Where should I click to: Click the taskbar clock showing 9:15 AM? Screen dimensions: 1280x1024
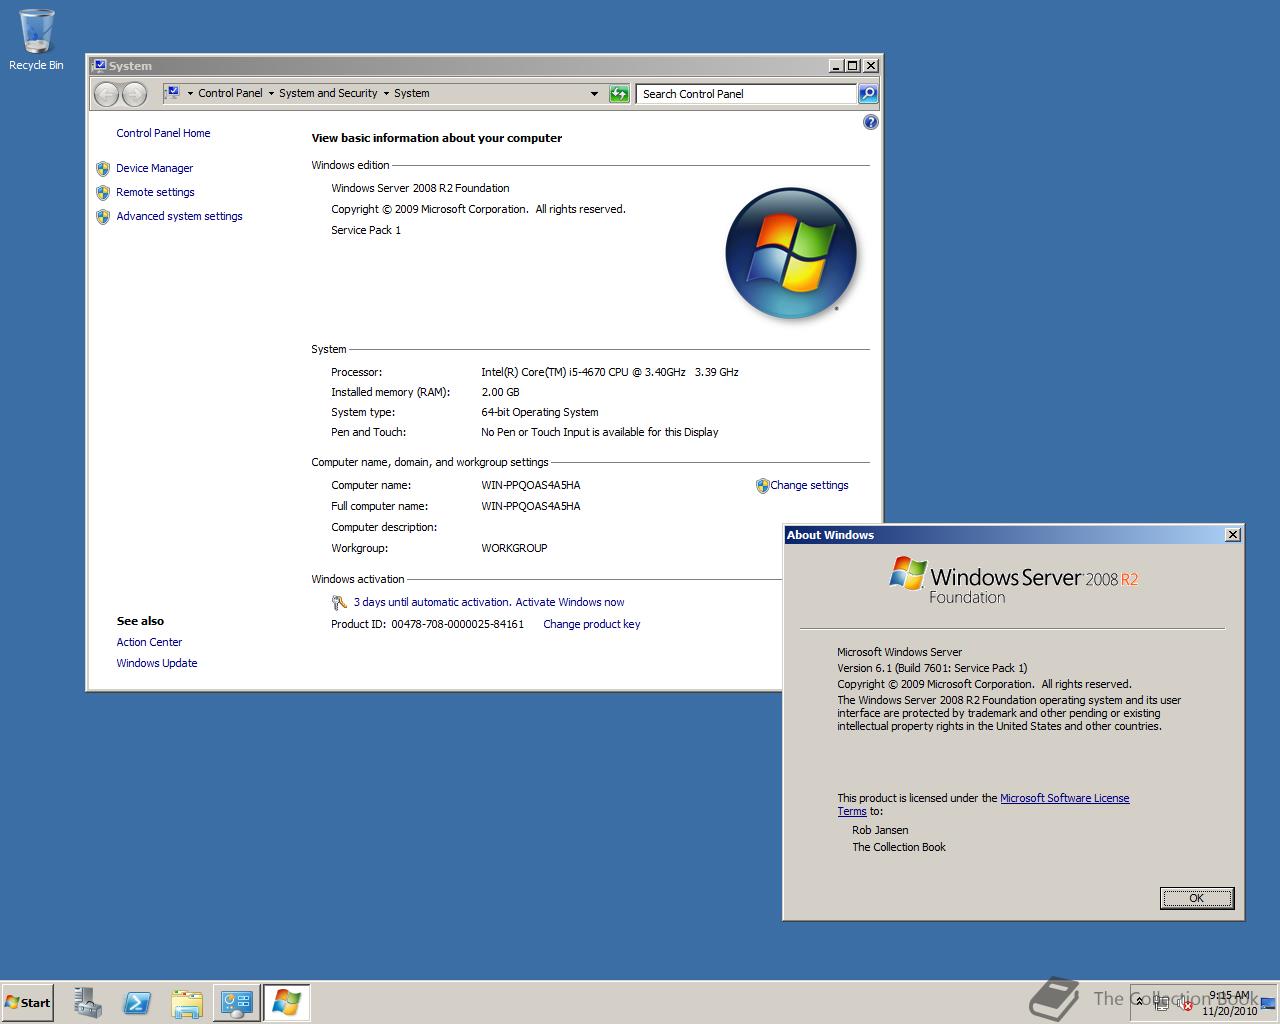[x=1229, y=1003]
